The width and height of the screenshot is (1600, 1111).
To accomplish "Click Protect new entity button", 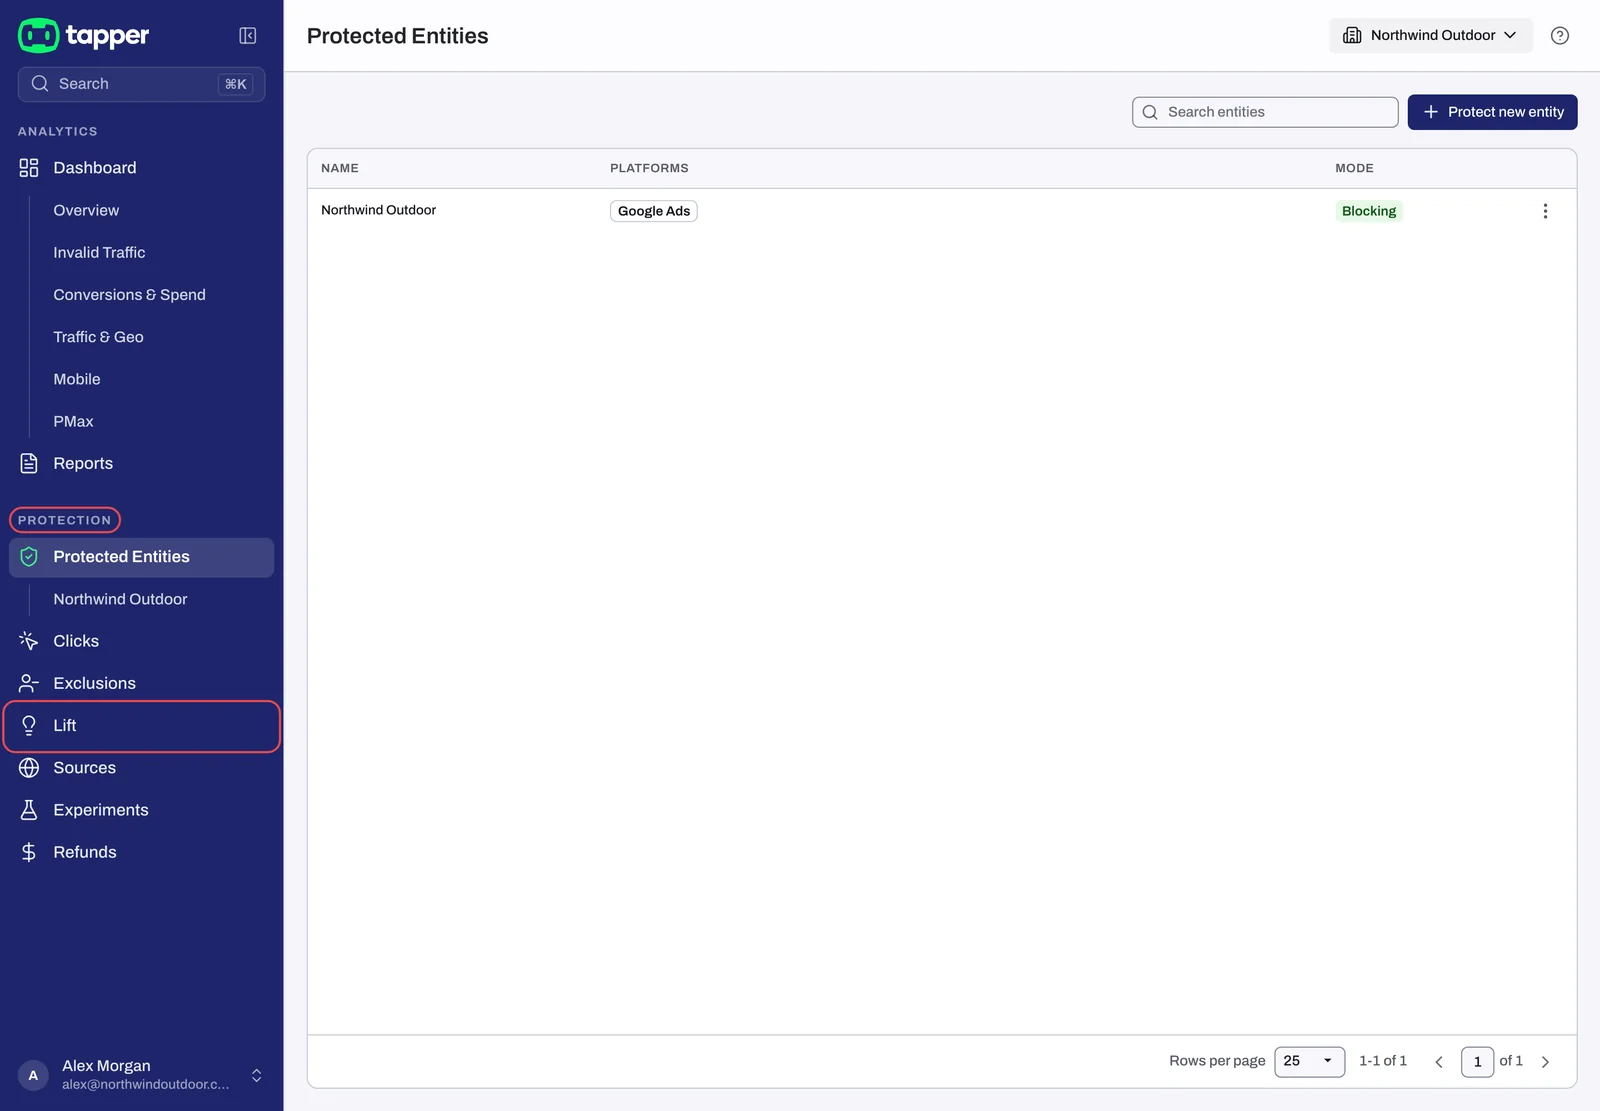I will tap(1492, 112).
